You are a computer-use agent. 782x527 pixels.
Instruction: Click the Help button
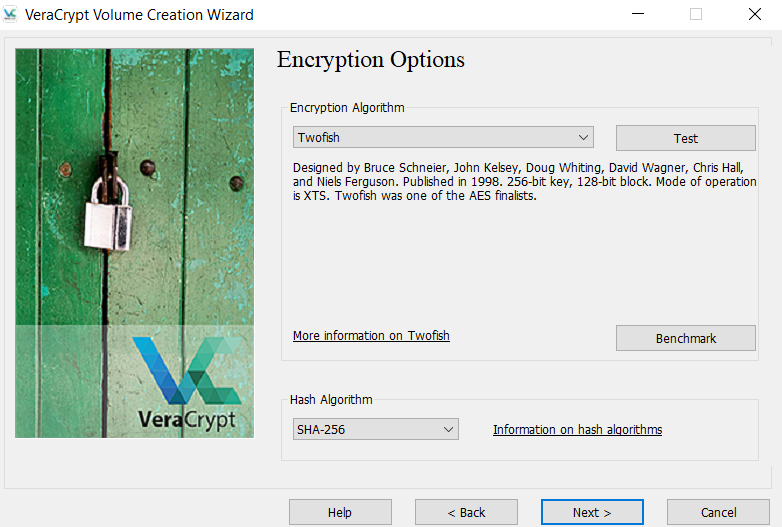[x=340, y=513]
